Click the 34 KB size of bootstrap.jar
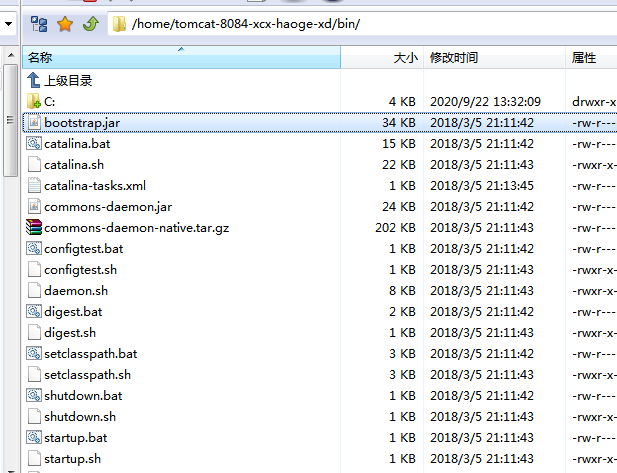Image resolution: width=617 pixels, height=473 pixels. tap(399, 123)
